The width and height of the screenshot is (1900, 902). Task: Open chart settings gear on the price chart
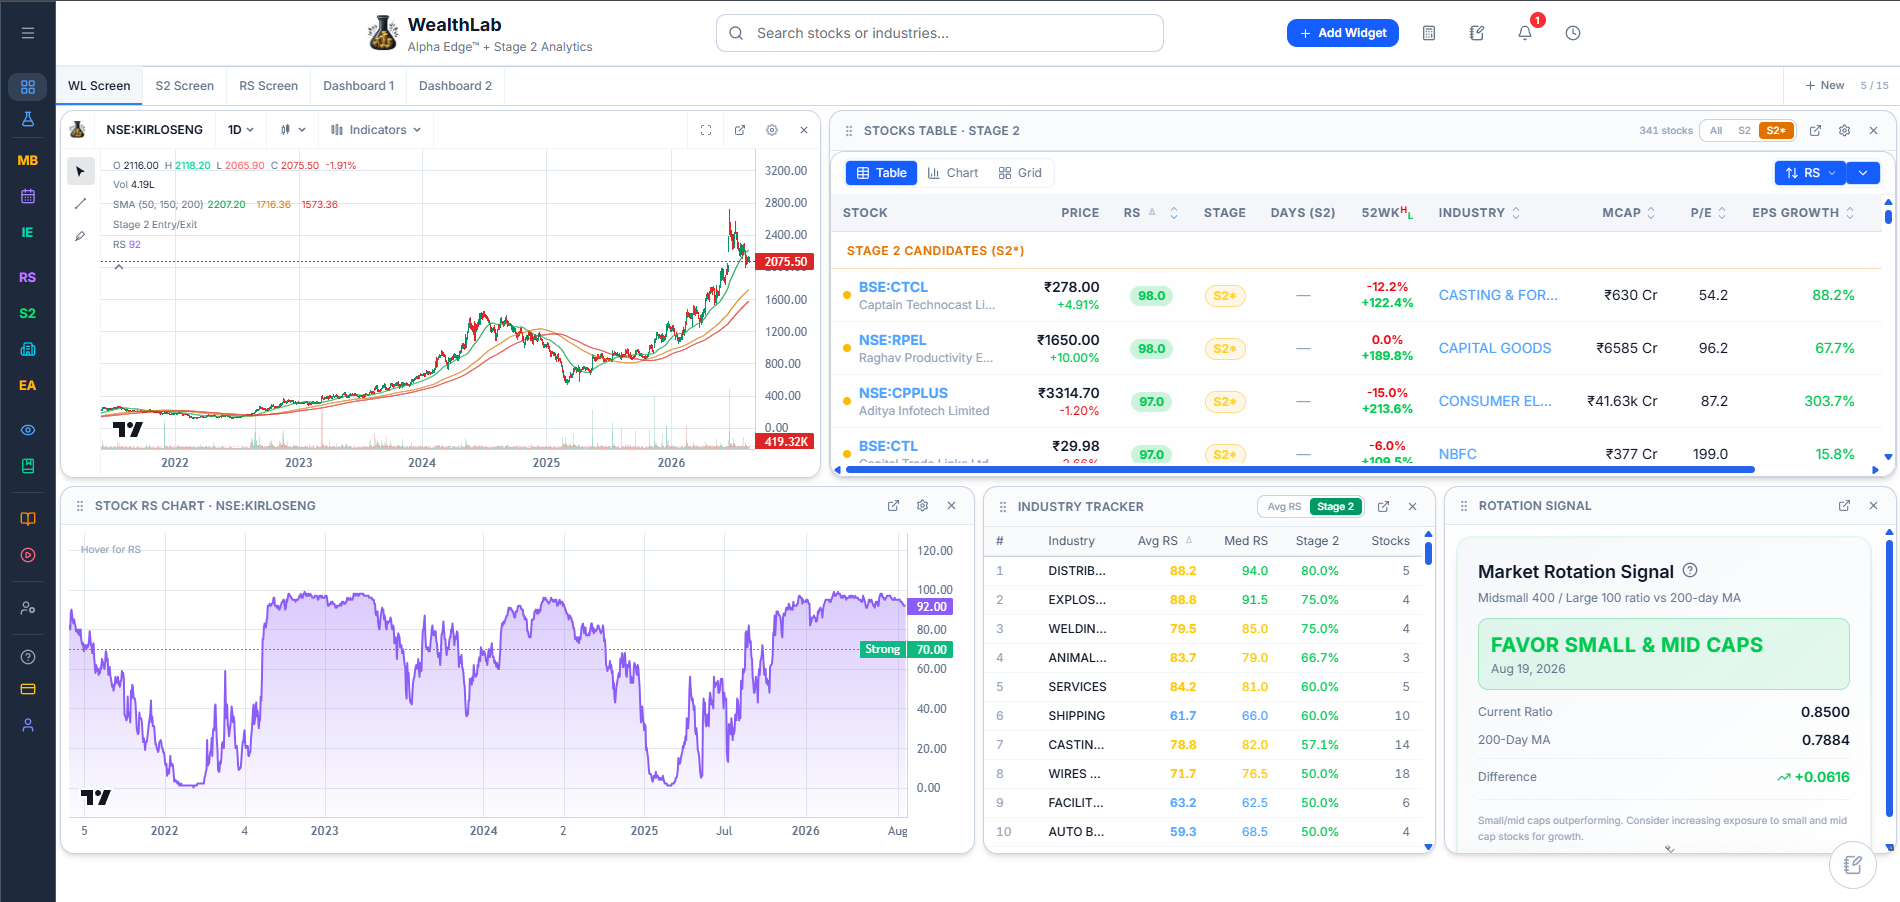click(x=772, y=130)
